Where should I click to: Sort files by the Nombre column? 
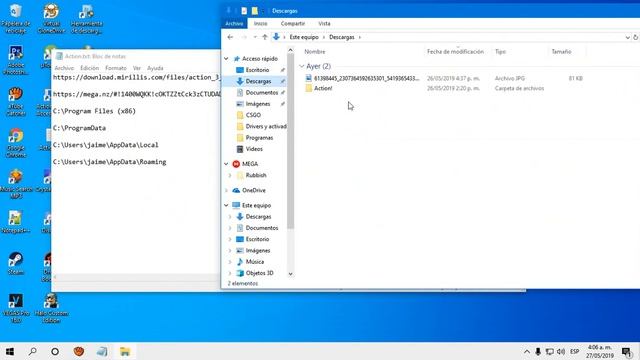coord(315,52)
